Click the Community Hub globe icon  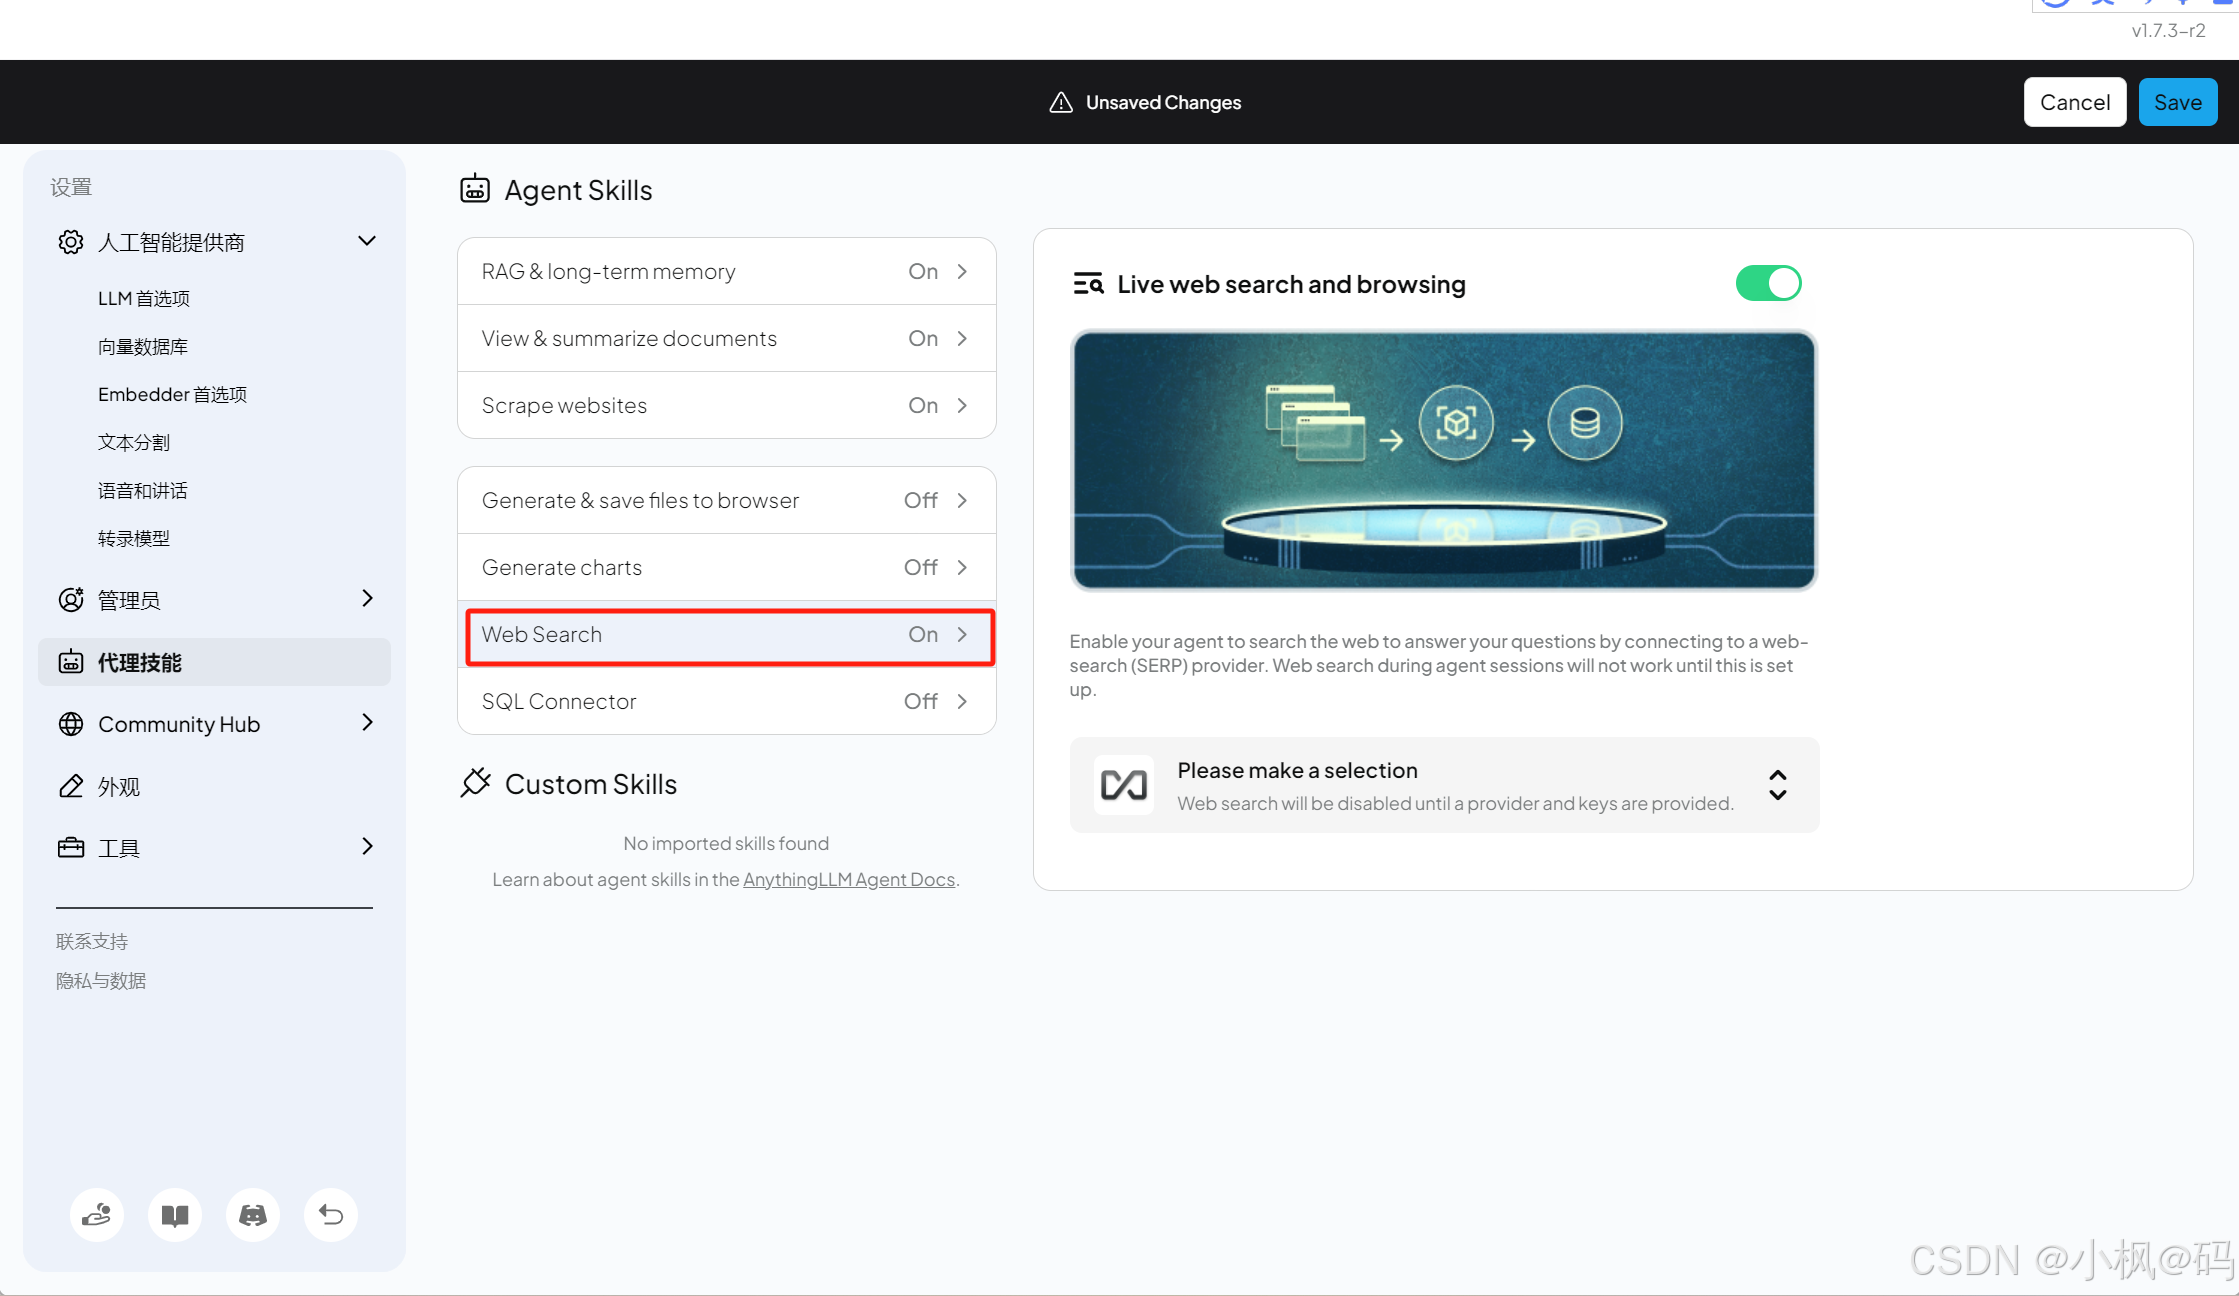71,724
